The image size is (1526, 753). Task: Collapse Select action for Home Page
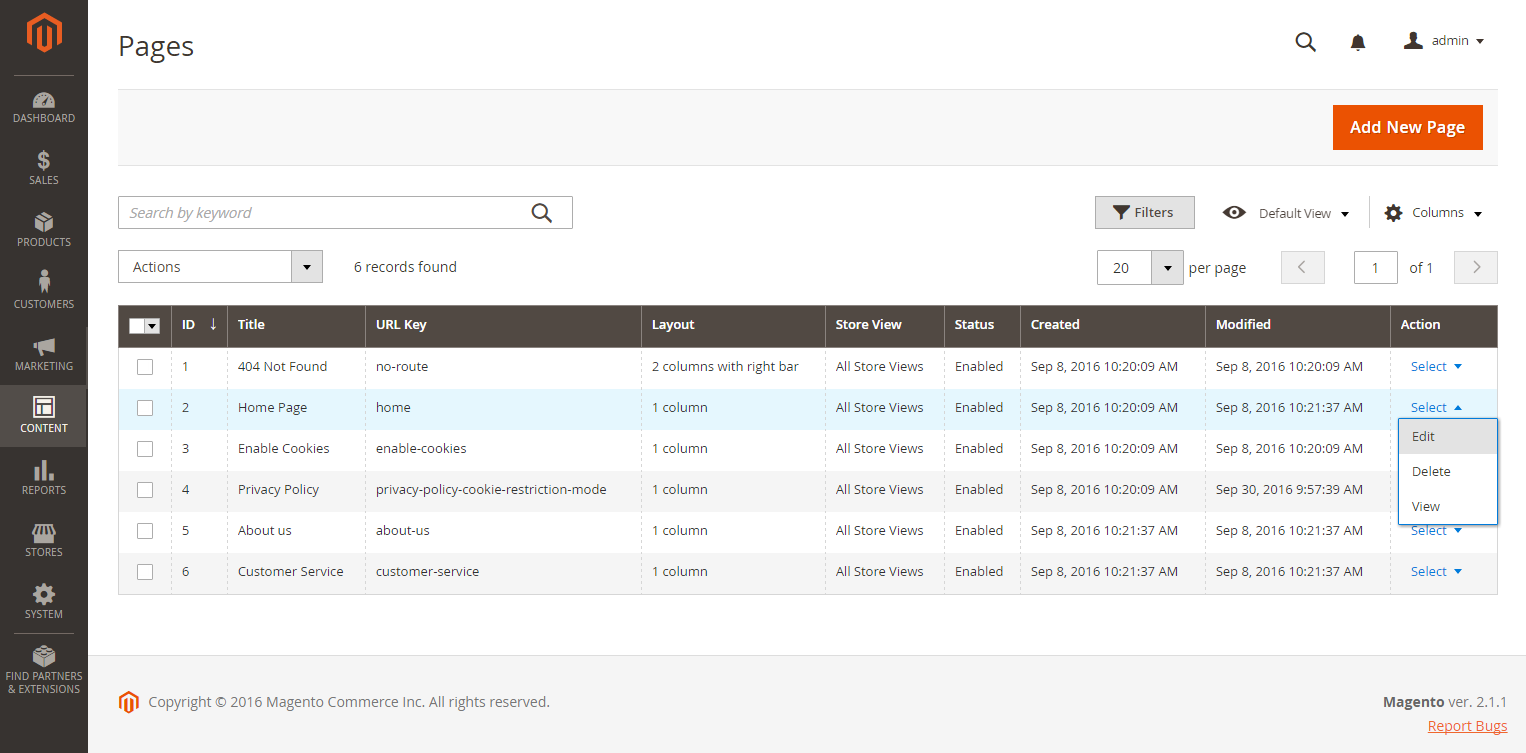(x=1436, y=408)
